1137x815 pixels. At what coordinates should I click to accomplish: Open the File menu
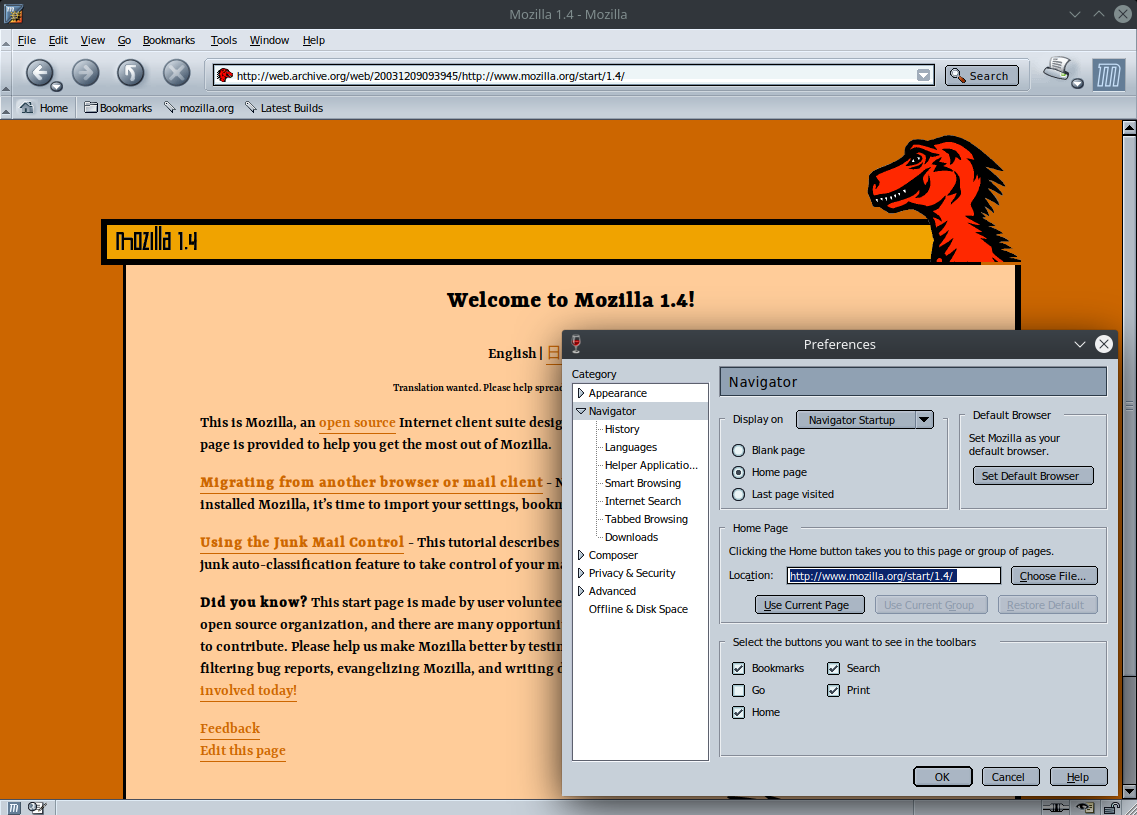(27, 41)
